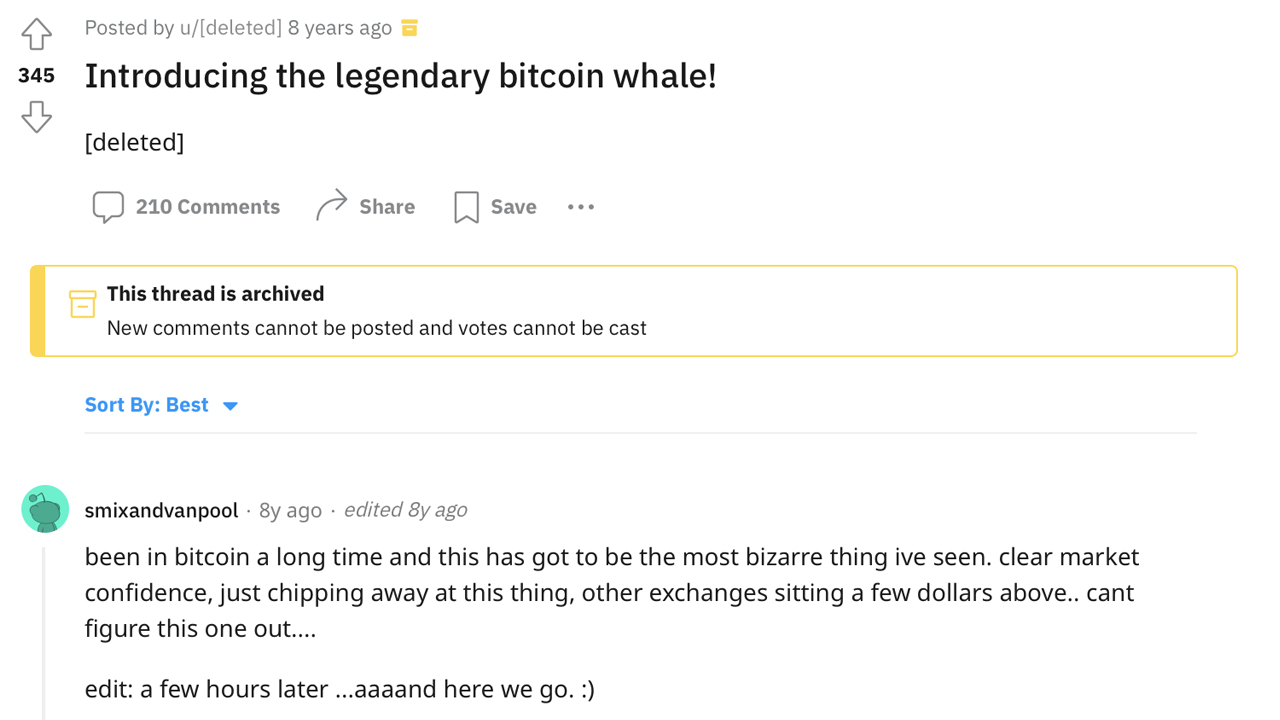Screen dimensions: 1280x720
Task: Downvote the bitcoin whale post
Action: click(x=37, y=117)
